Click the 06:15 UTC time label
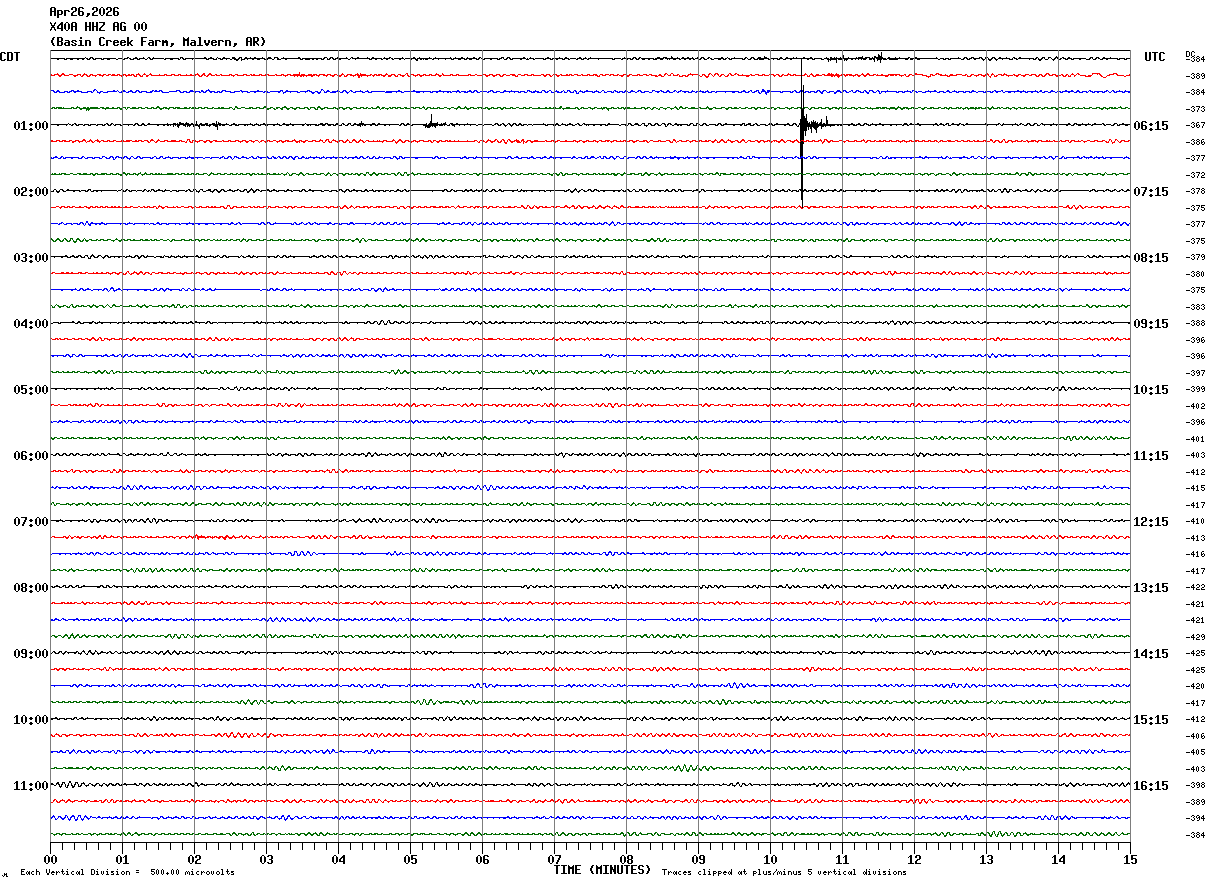Screen dimensions: 1210x886 (x=1150, y=125)
